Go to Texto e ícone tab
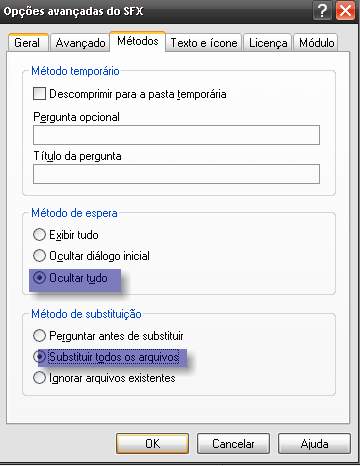 click(204, 43)
